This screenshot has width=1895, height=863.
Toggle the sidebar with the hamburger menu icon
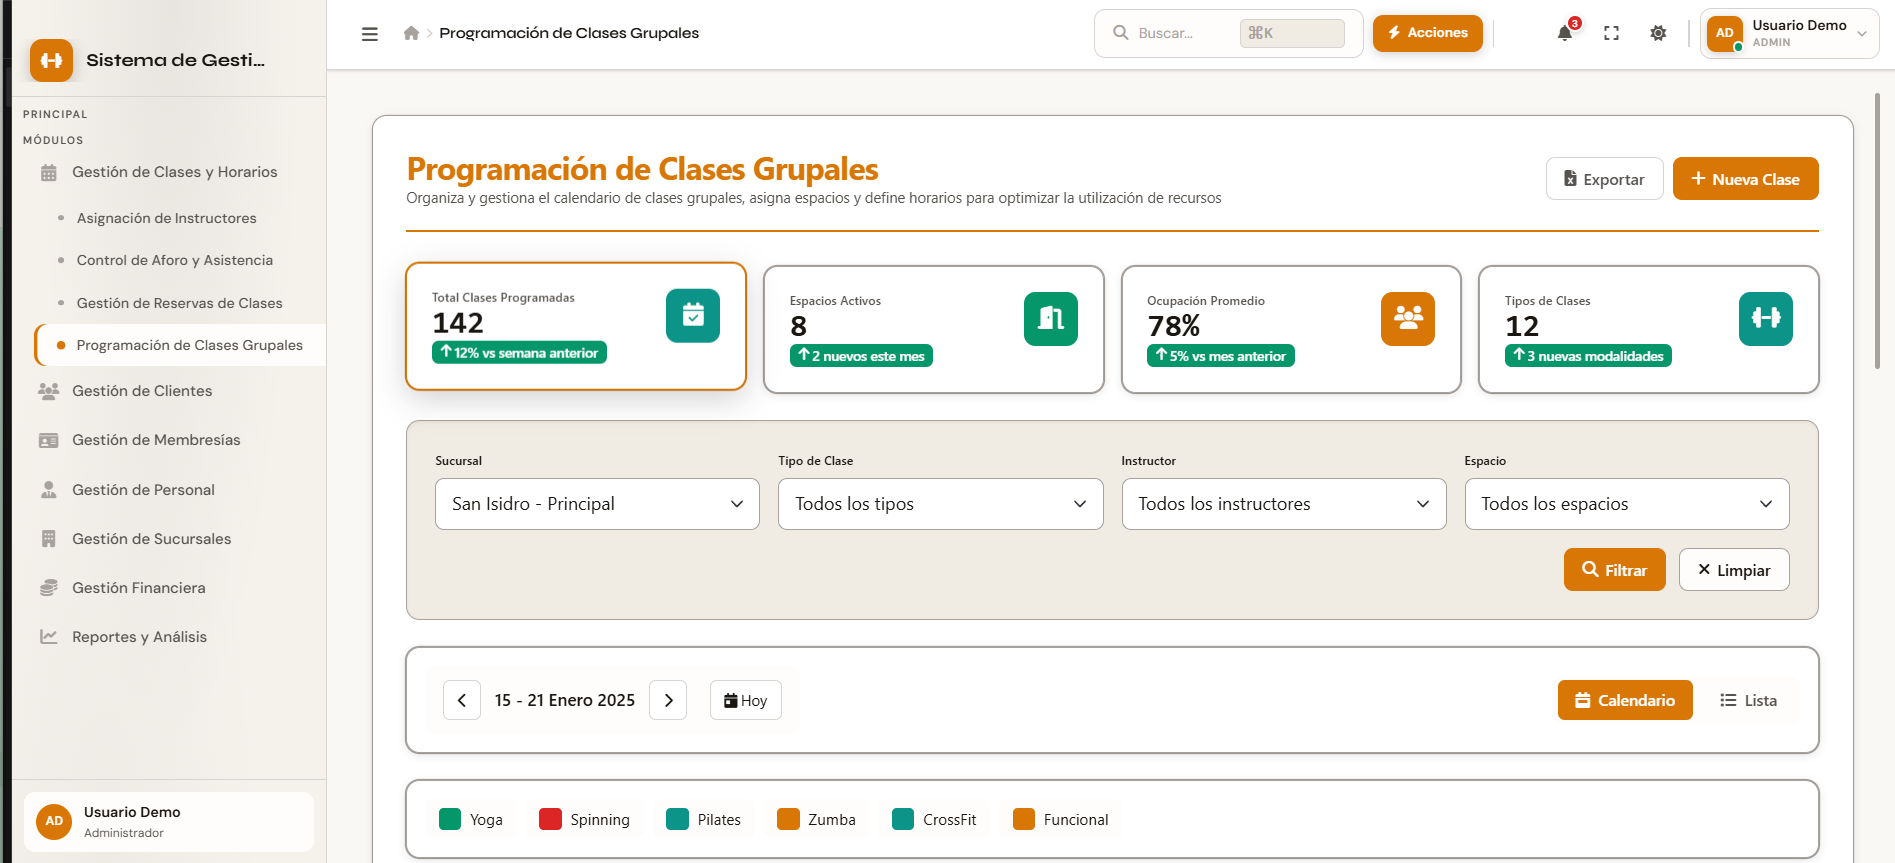(370, 34)
